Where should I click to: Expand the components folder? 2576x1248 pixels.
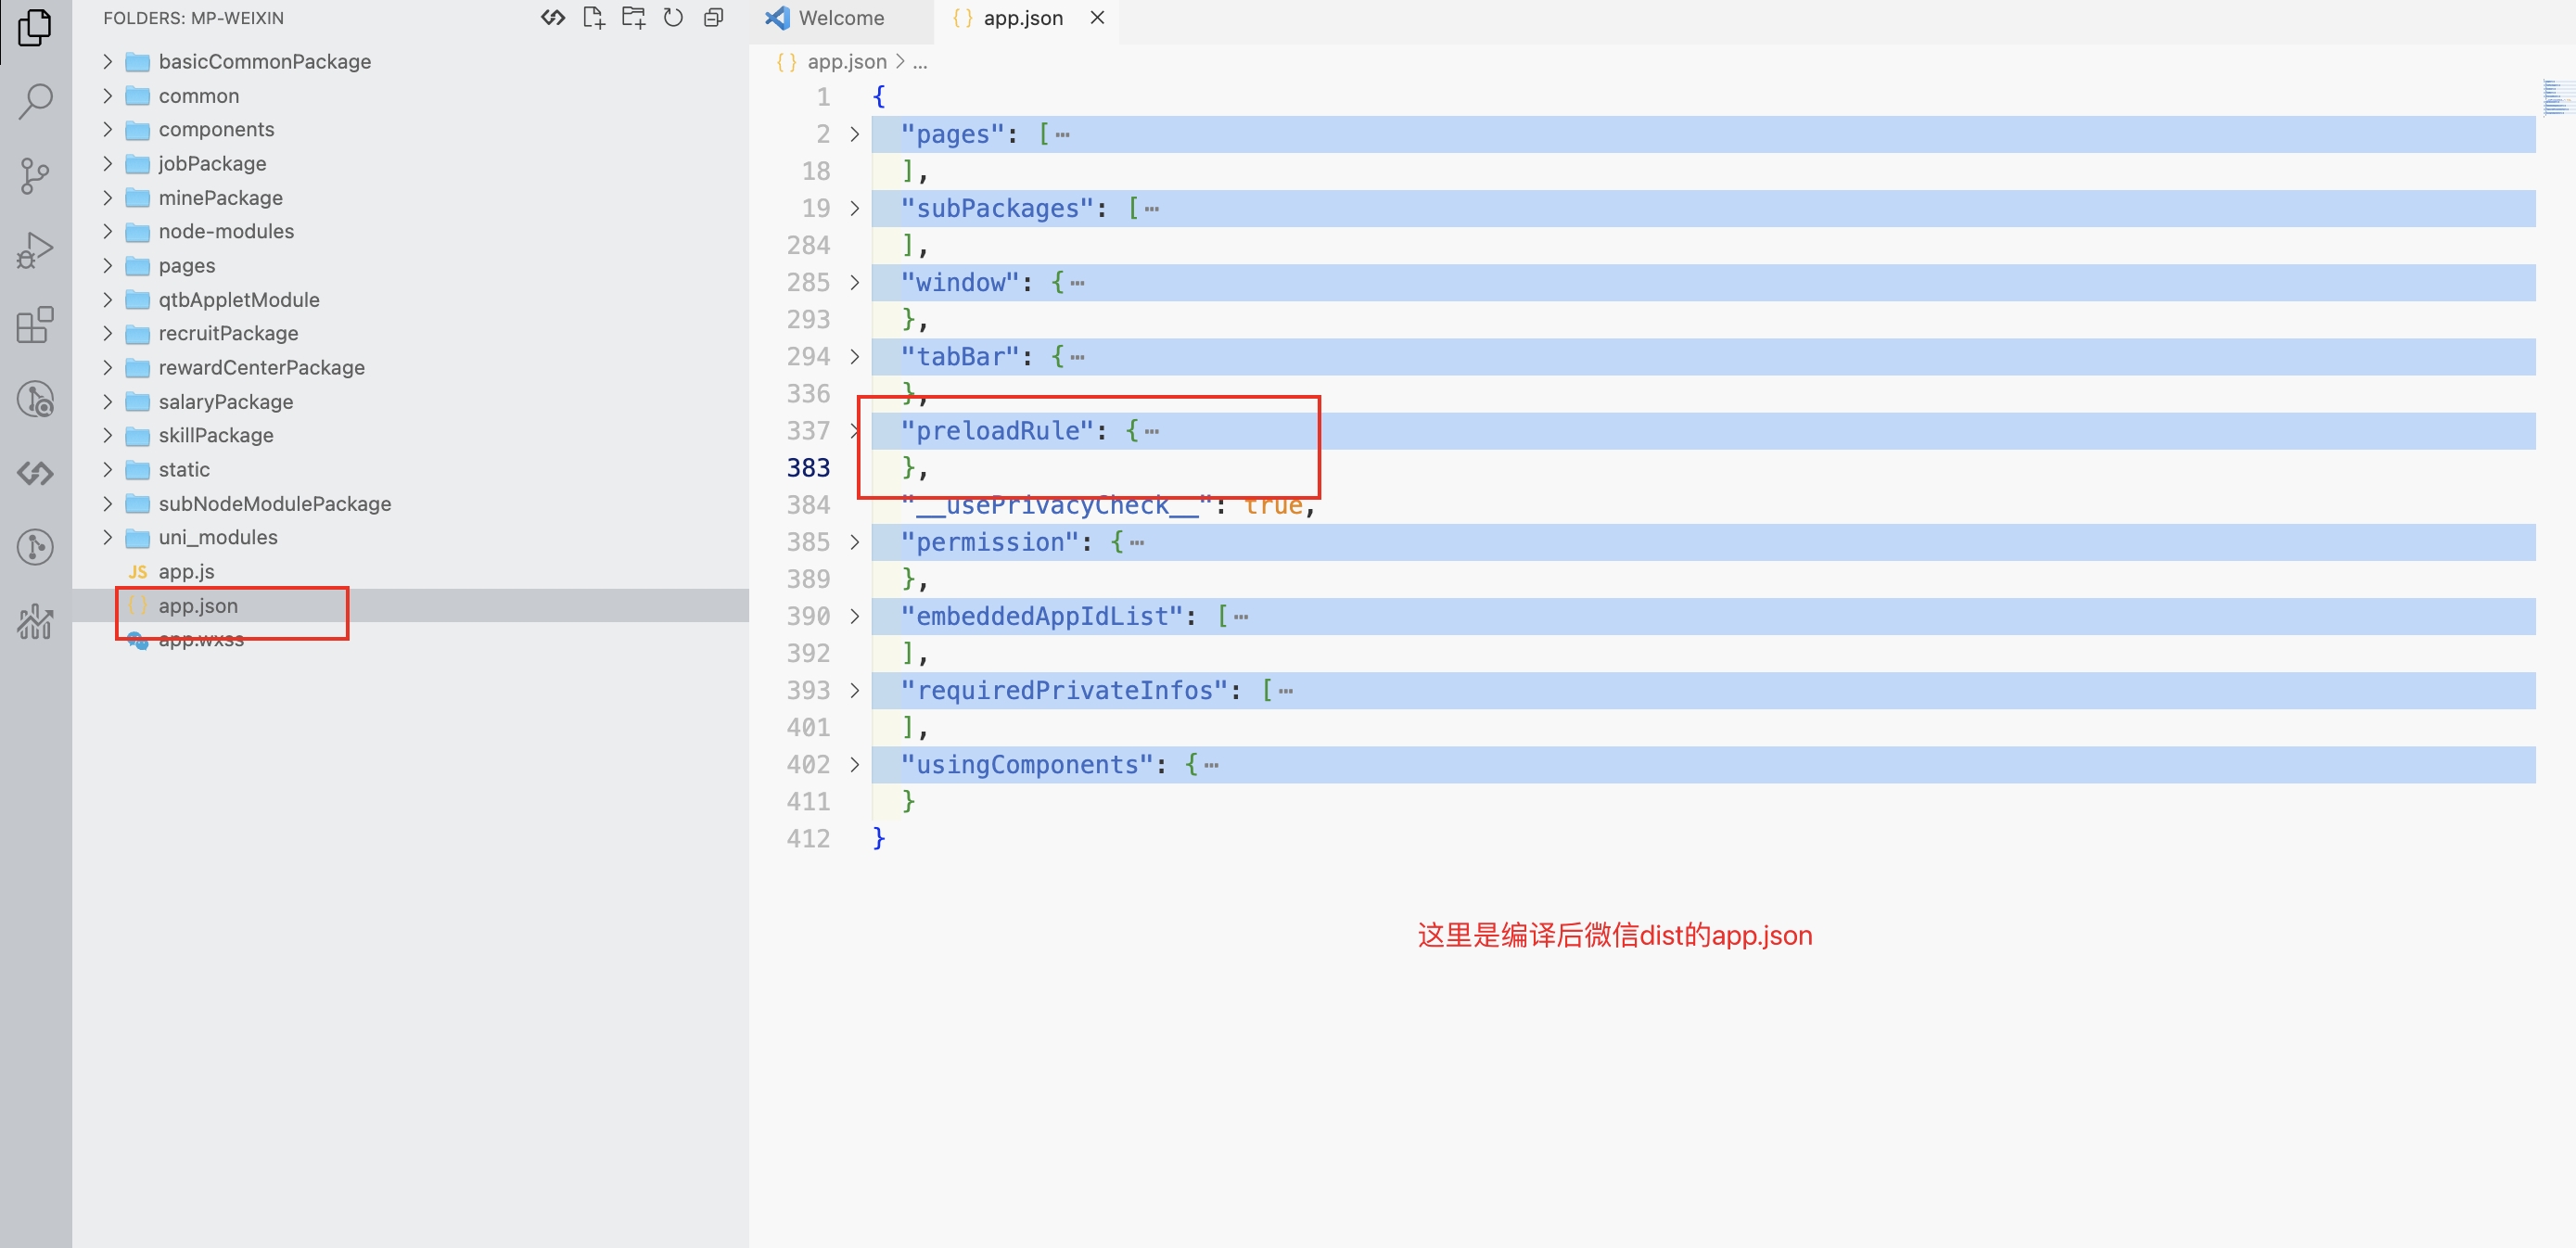108,129
